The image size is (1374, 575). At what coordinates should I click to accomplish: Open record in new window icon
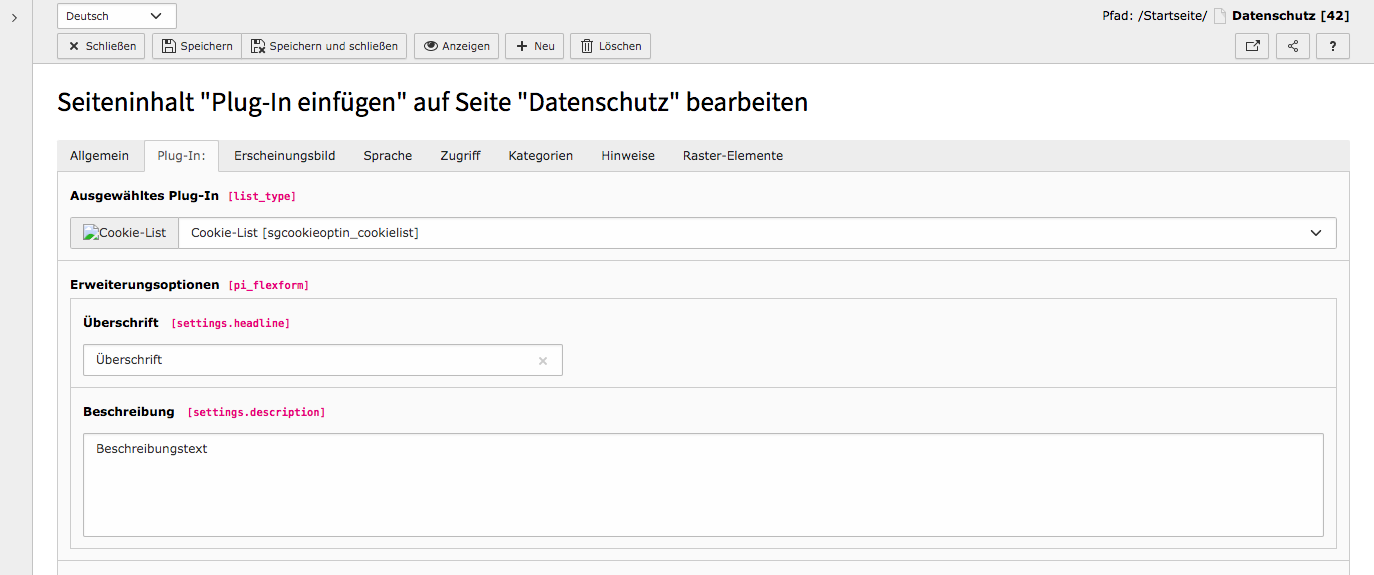click(1252, 46)
